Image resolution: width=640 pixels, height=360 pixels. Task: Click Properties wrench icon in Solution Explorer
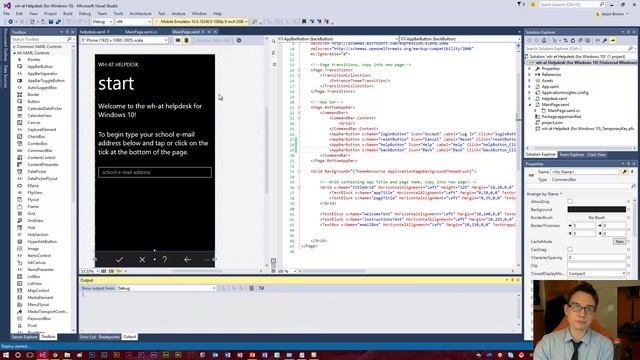(605, 41)
